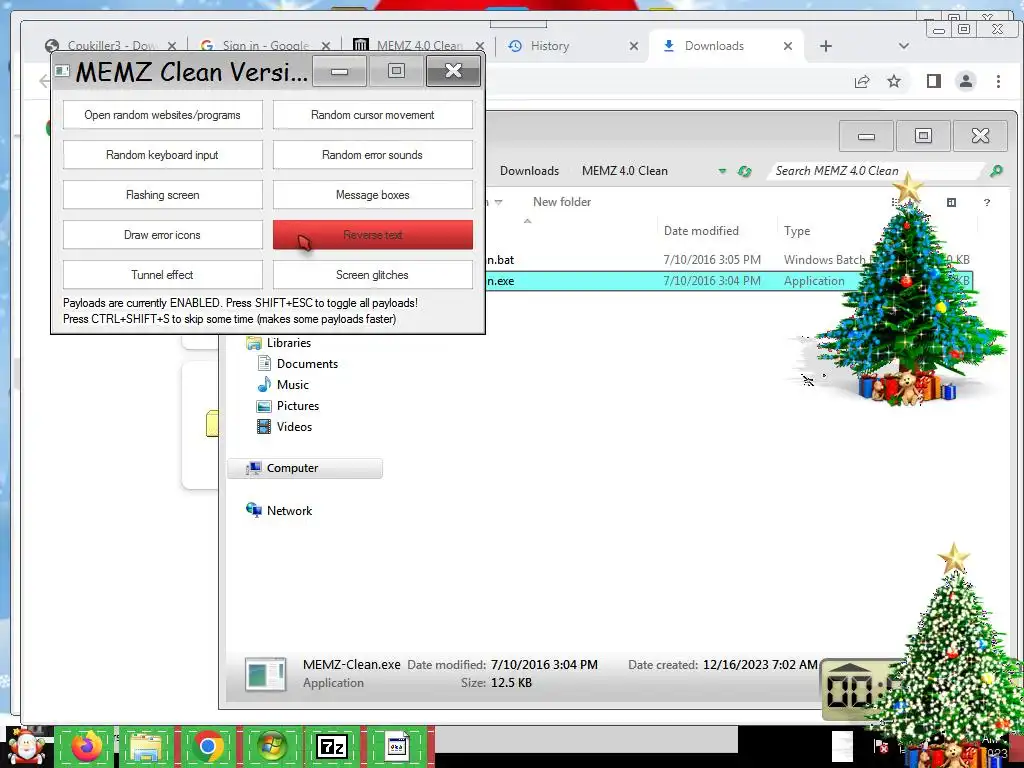
Task: Toggle the Screen glitches payload
Action: 372,274
